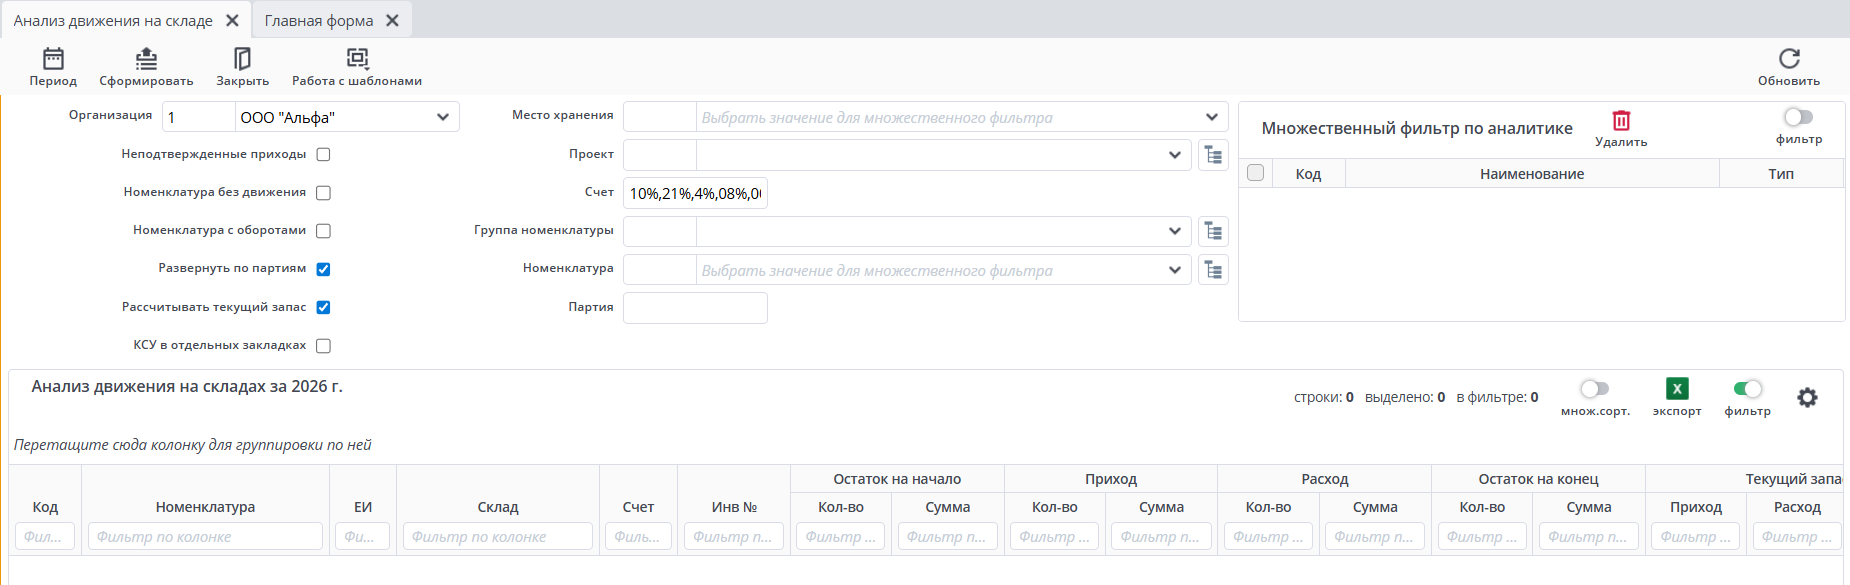Viewport: 1850px width, 585px height.
Task: Click the Сформировать report icon
Action: [x=146, y=59]
